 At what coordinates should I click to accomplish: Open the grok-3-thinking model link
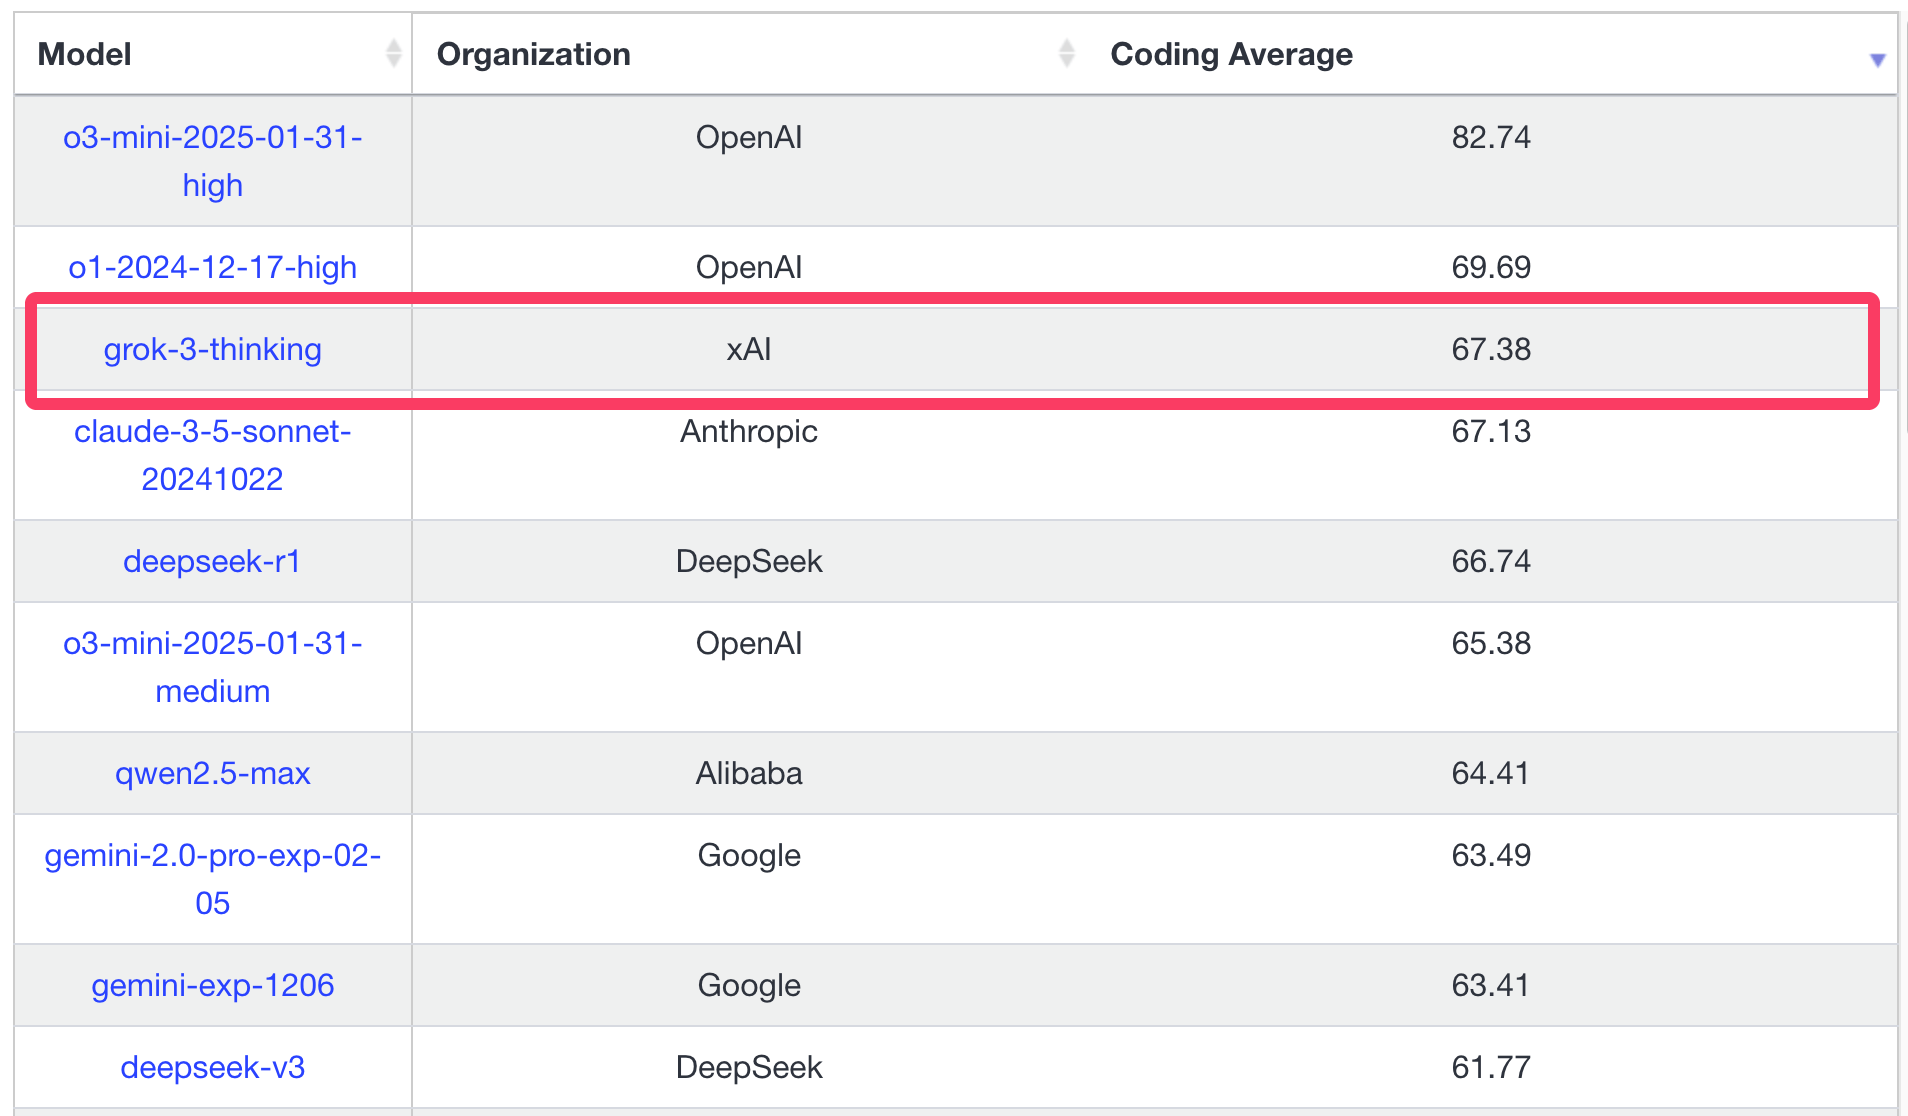(x=212, y=349)
